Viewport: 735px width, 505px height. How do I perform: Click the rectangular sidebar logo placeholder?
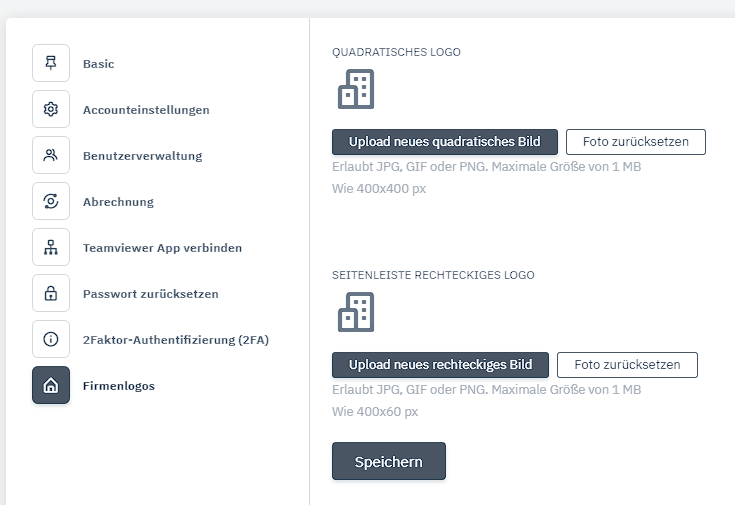(356, 312)
